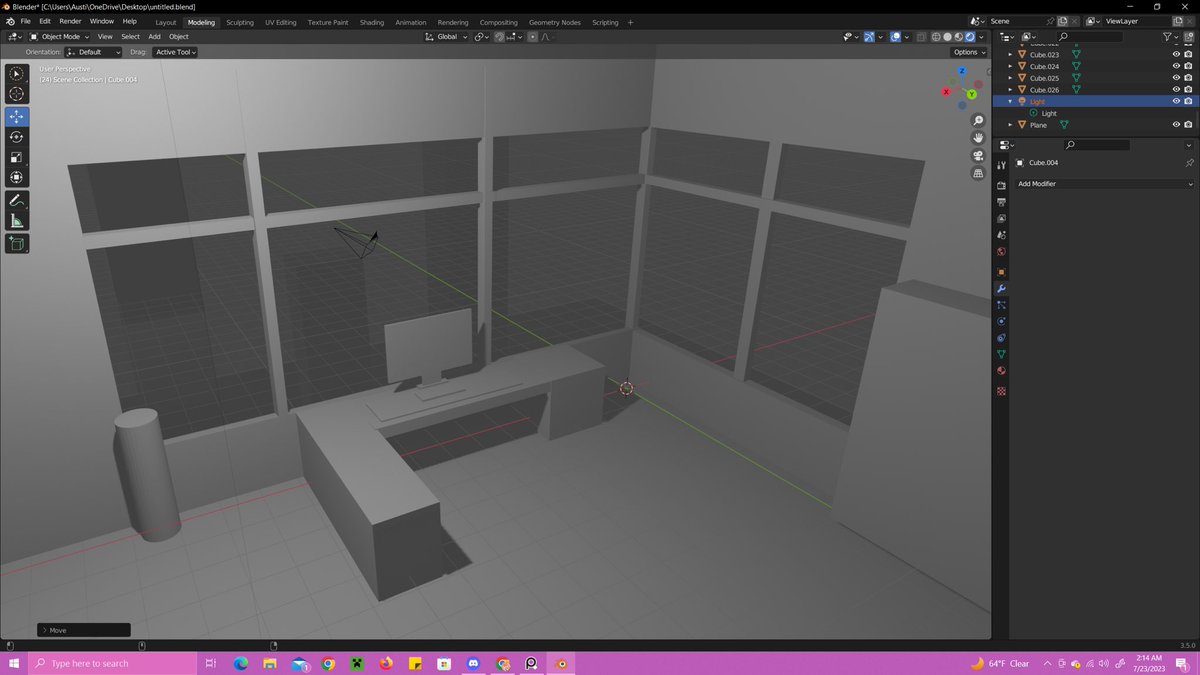Open the View Layer properties tab
The width and height of the screenshot is (1200, 675).
pos(1001,218)
